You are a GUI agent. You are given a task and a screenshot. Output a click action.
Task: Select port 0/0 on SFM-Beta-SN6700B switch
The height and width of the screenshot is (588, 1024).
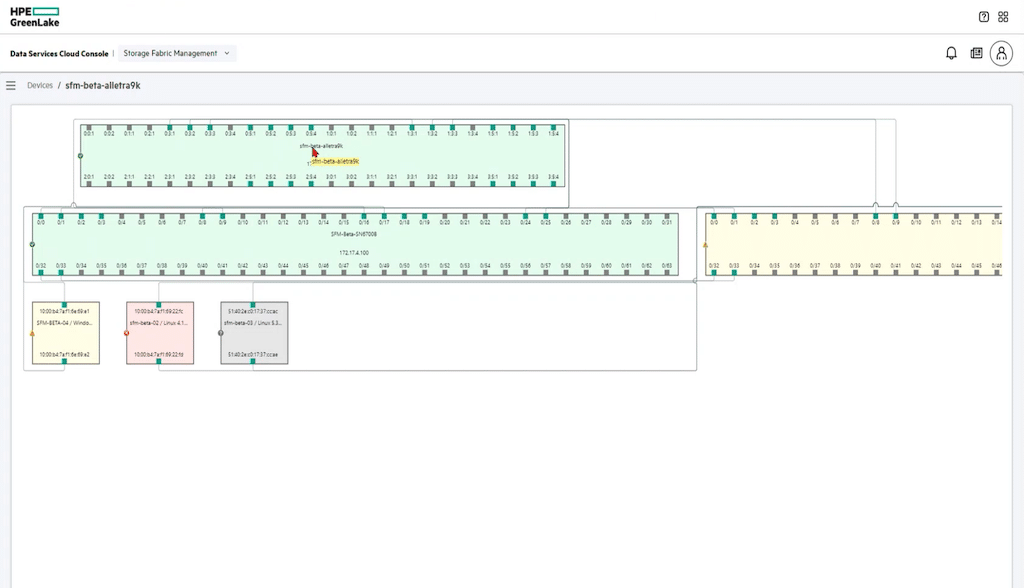tap(41, 216)
